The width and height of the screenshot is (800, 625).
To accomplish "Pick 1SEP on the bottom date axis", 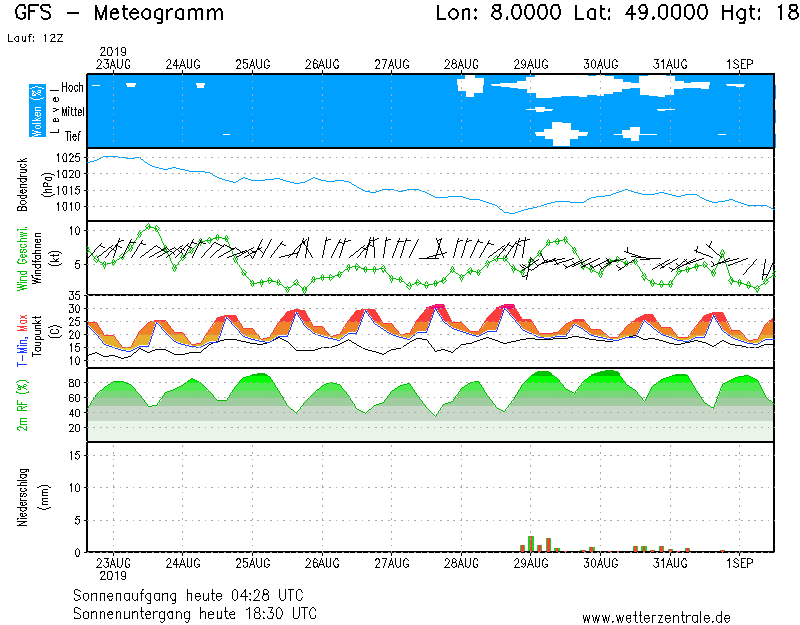I will pos(739,564).
